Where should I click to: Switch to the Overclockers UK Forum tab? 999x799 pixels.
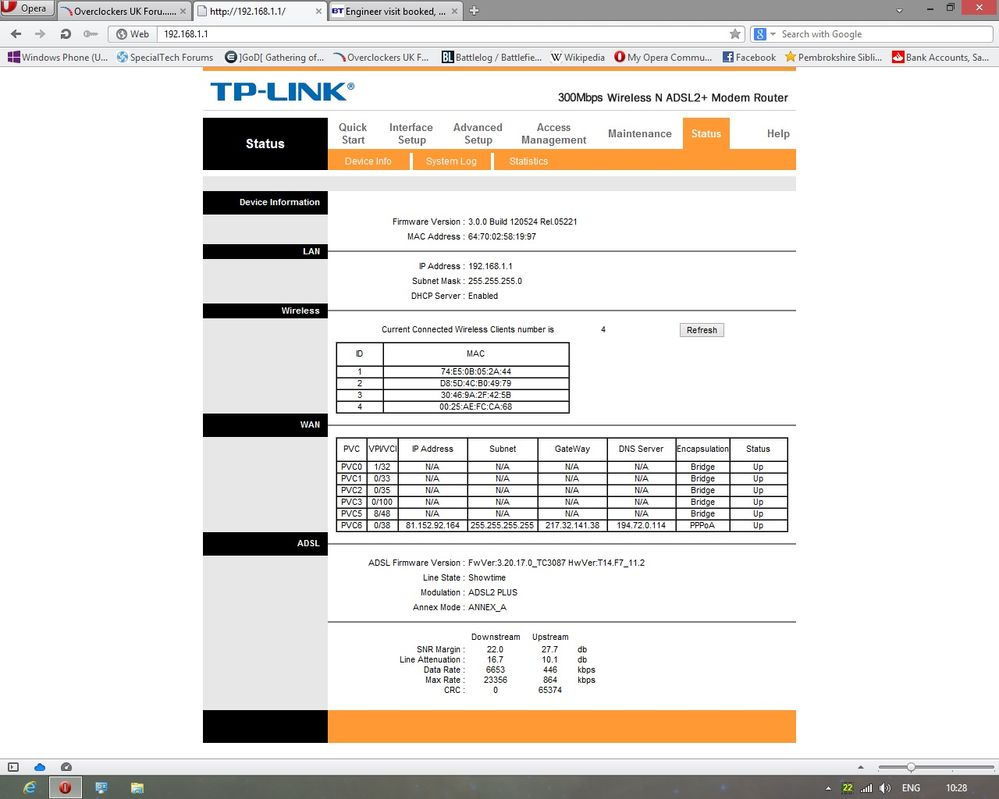119,11
